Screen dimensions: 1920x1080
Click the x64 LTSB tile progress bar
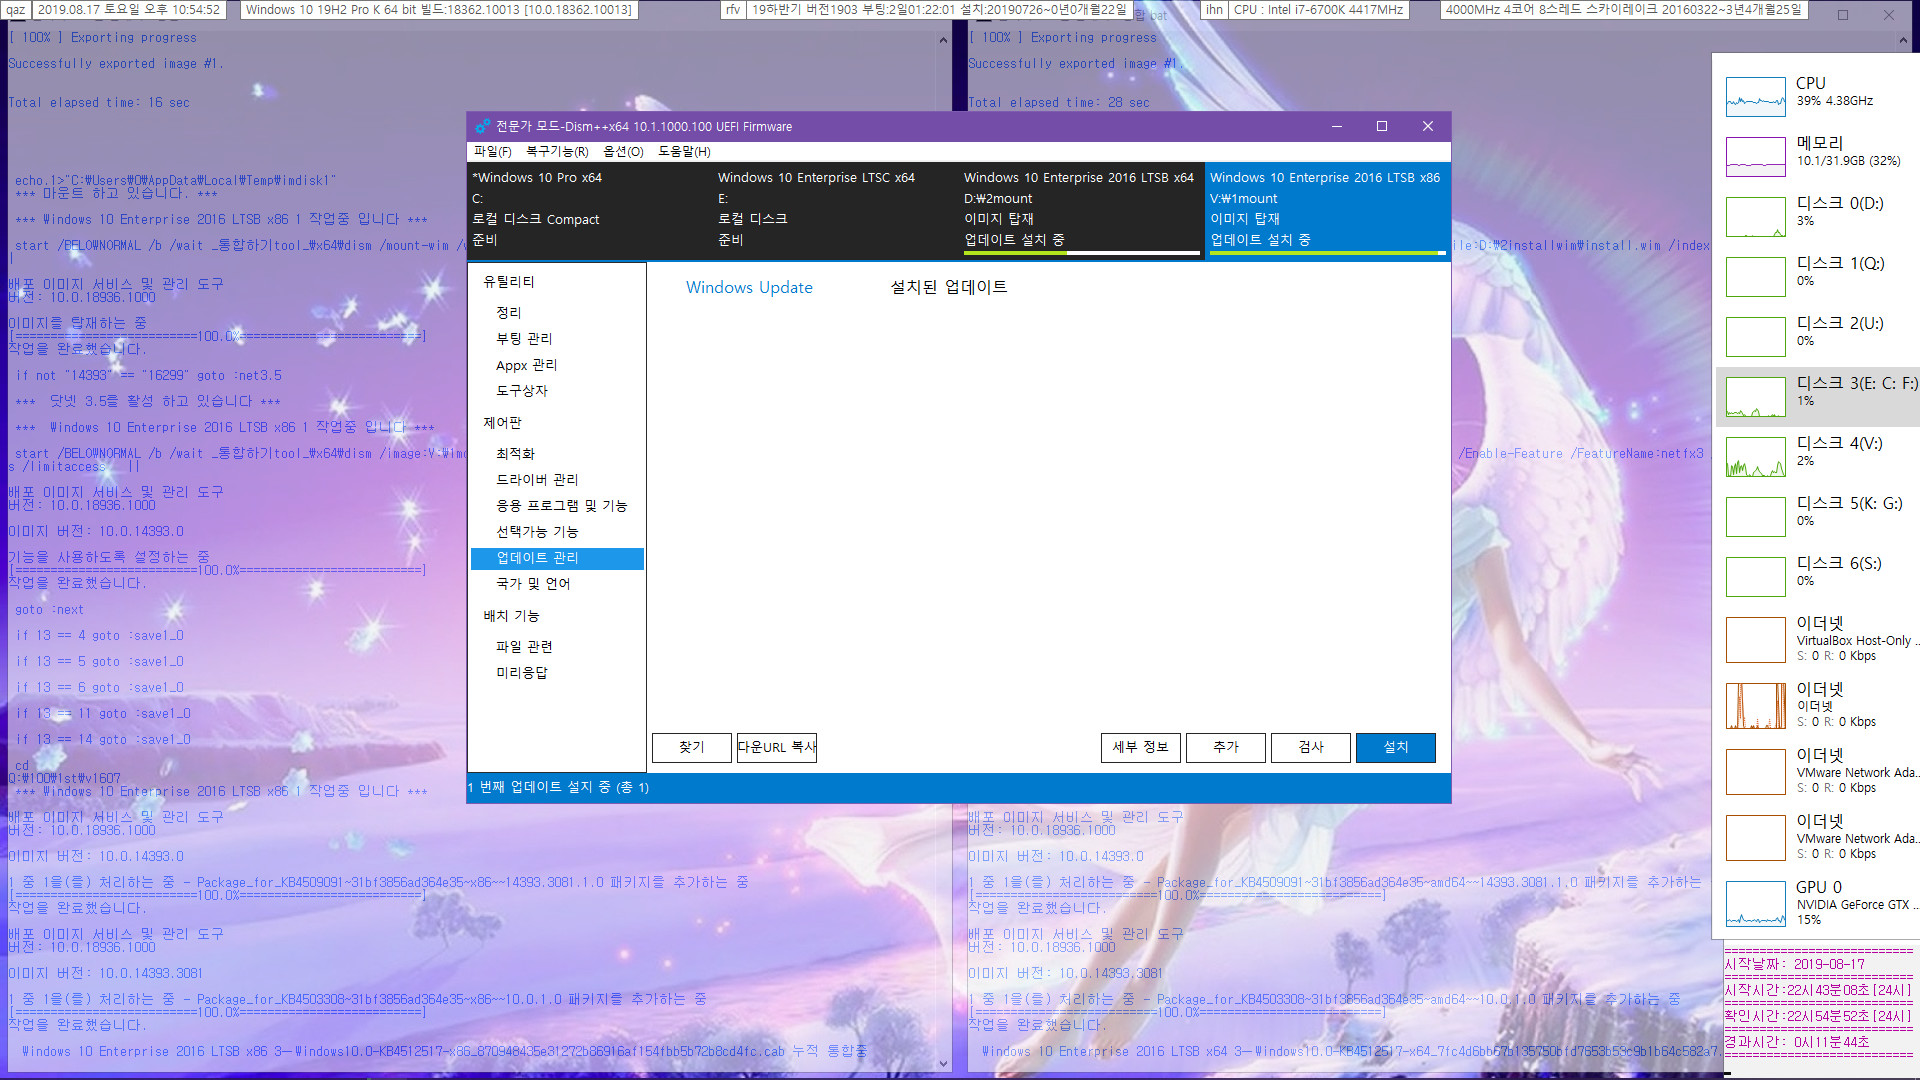tap(1081, 253)
